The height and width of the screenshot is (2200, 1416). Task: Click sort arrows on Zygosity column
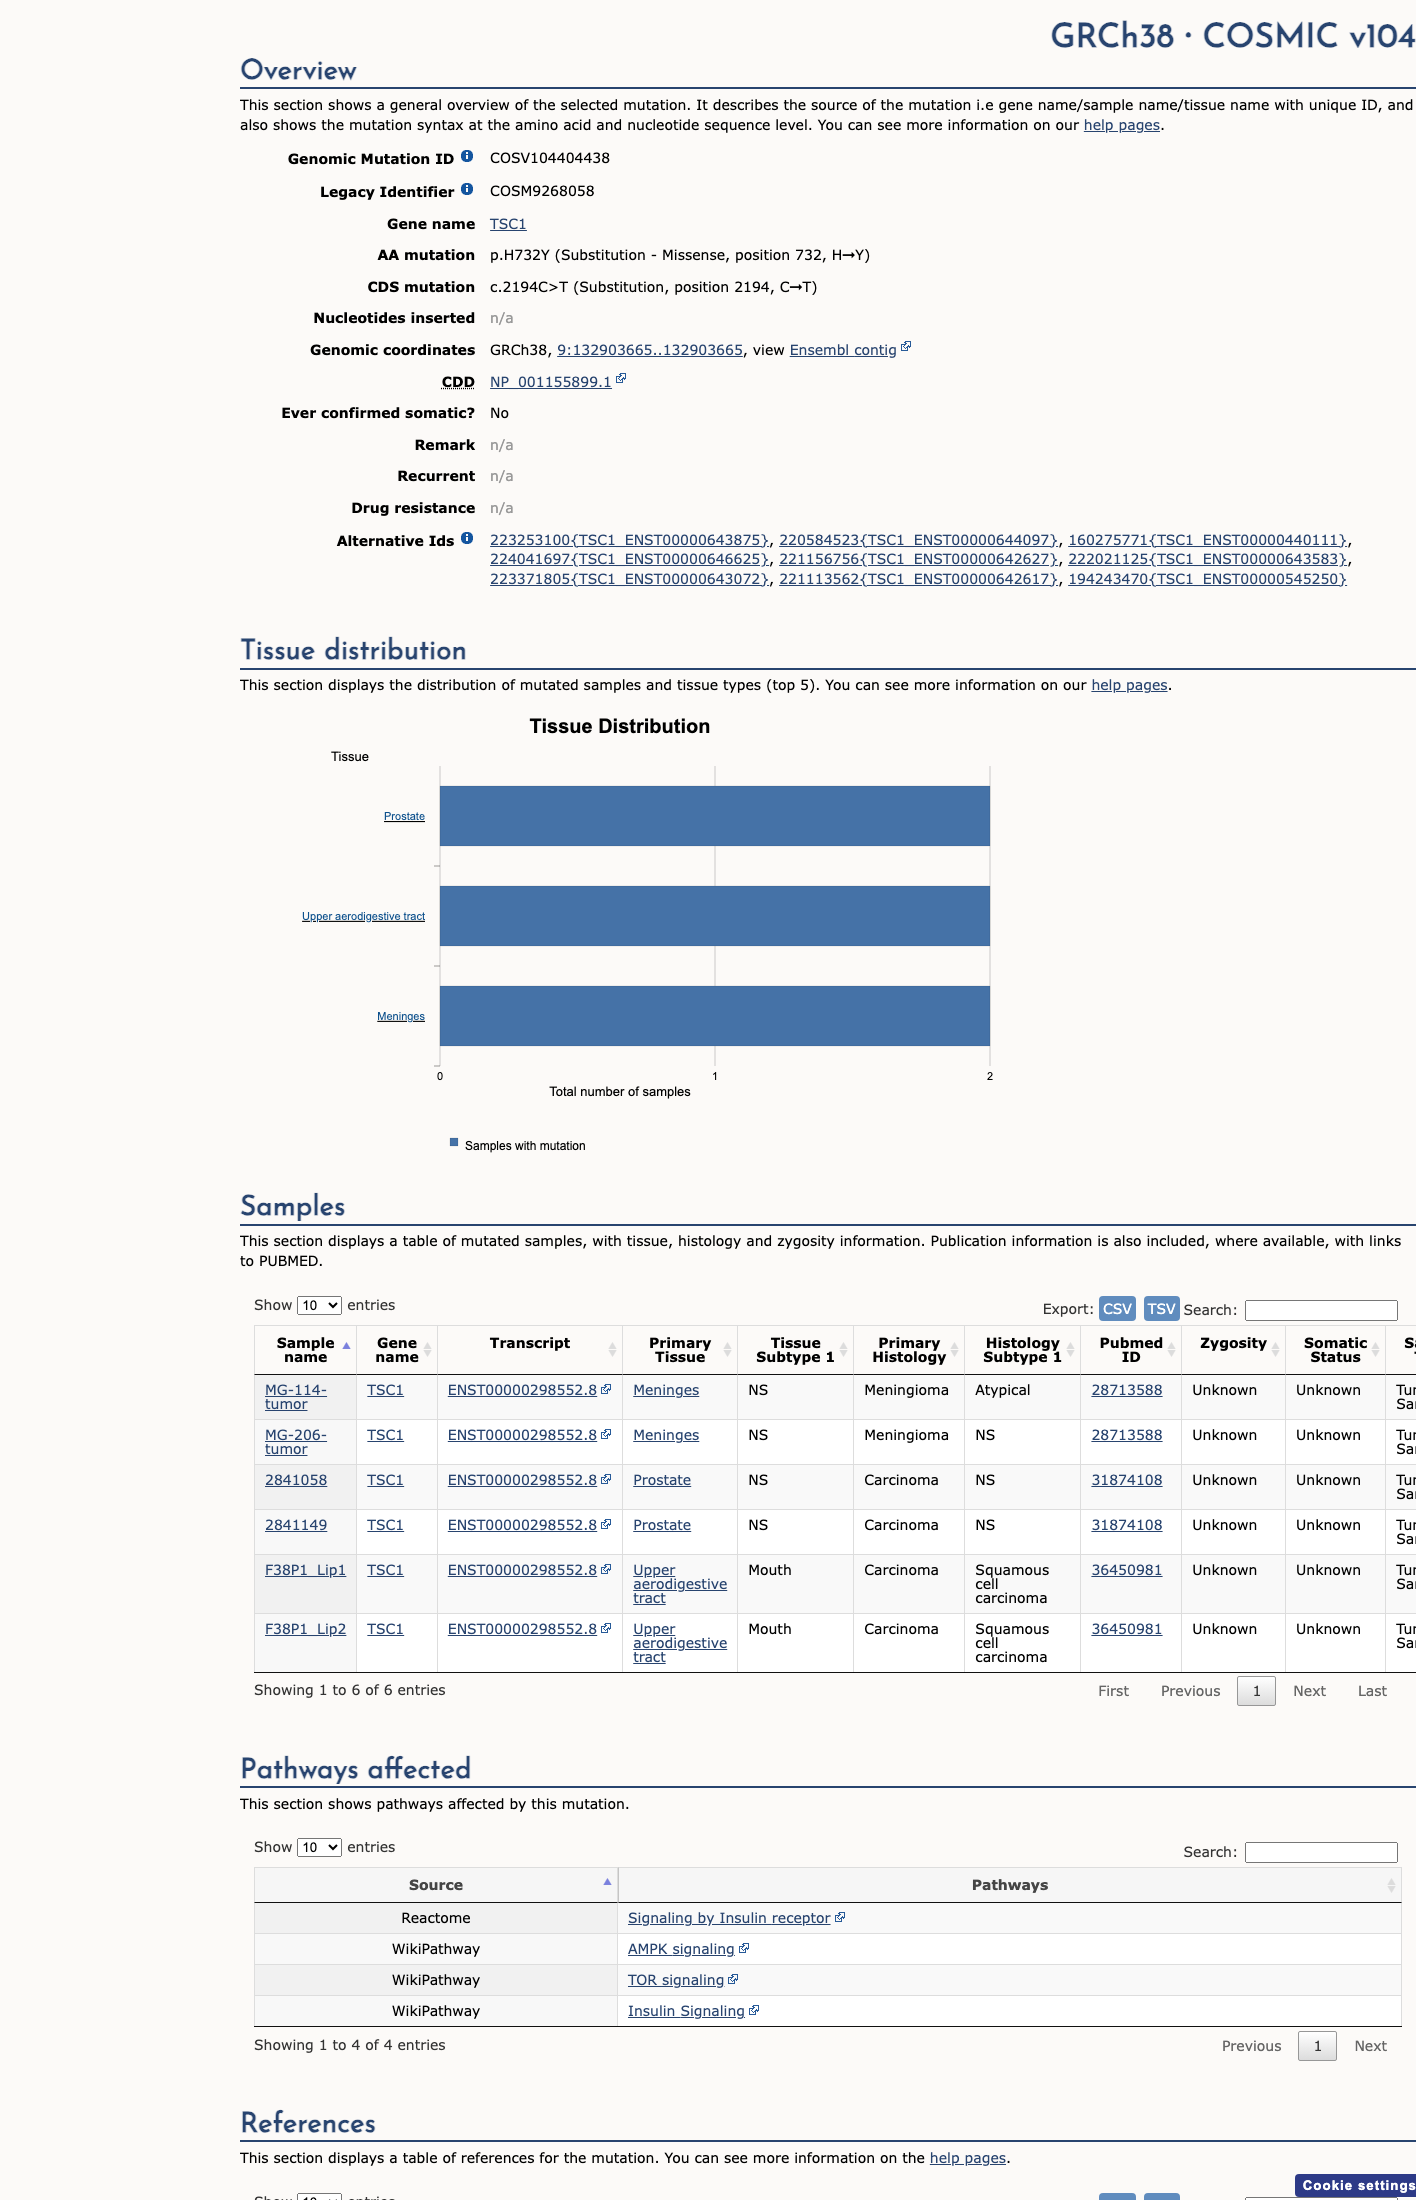(x=1275, y=1350)
